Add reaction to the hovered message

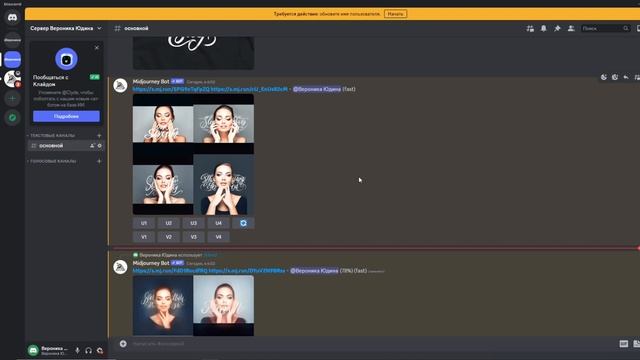pos(604,77)
